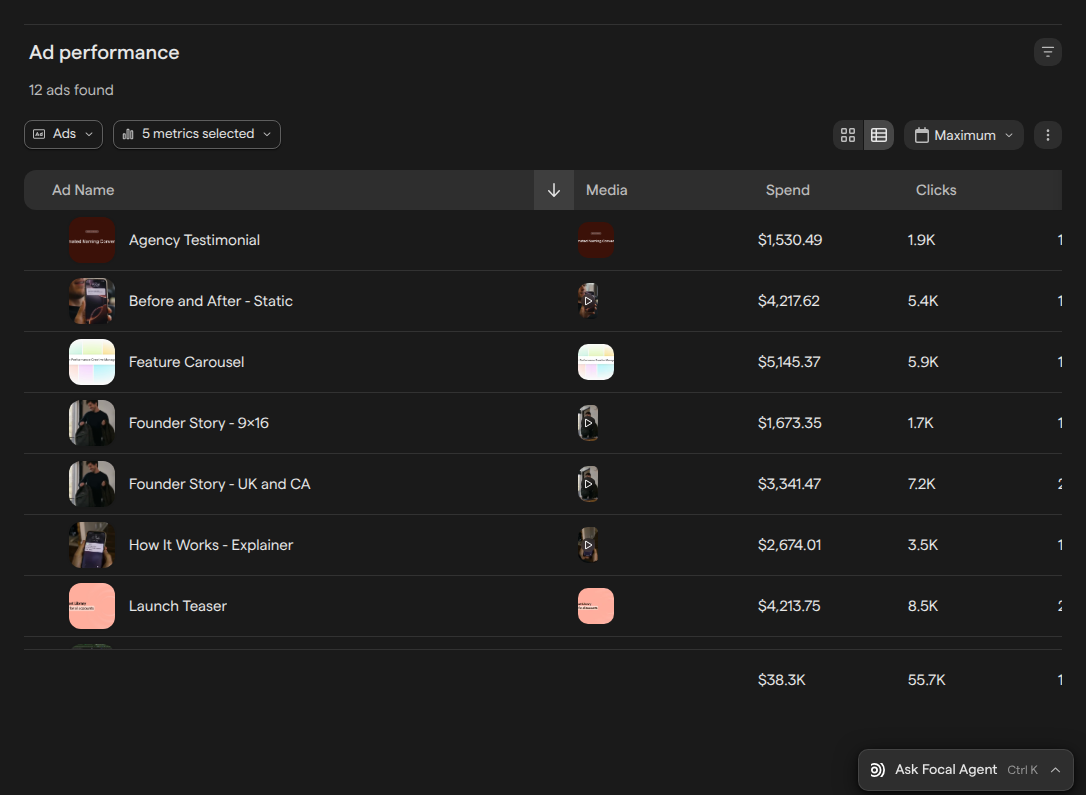Open How It Works - Explainer thumbnail
1086x795 pixels.
click(92, 545)
